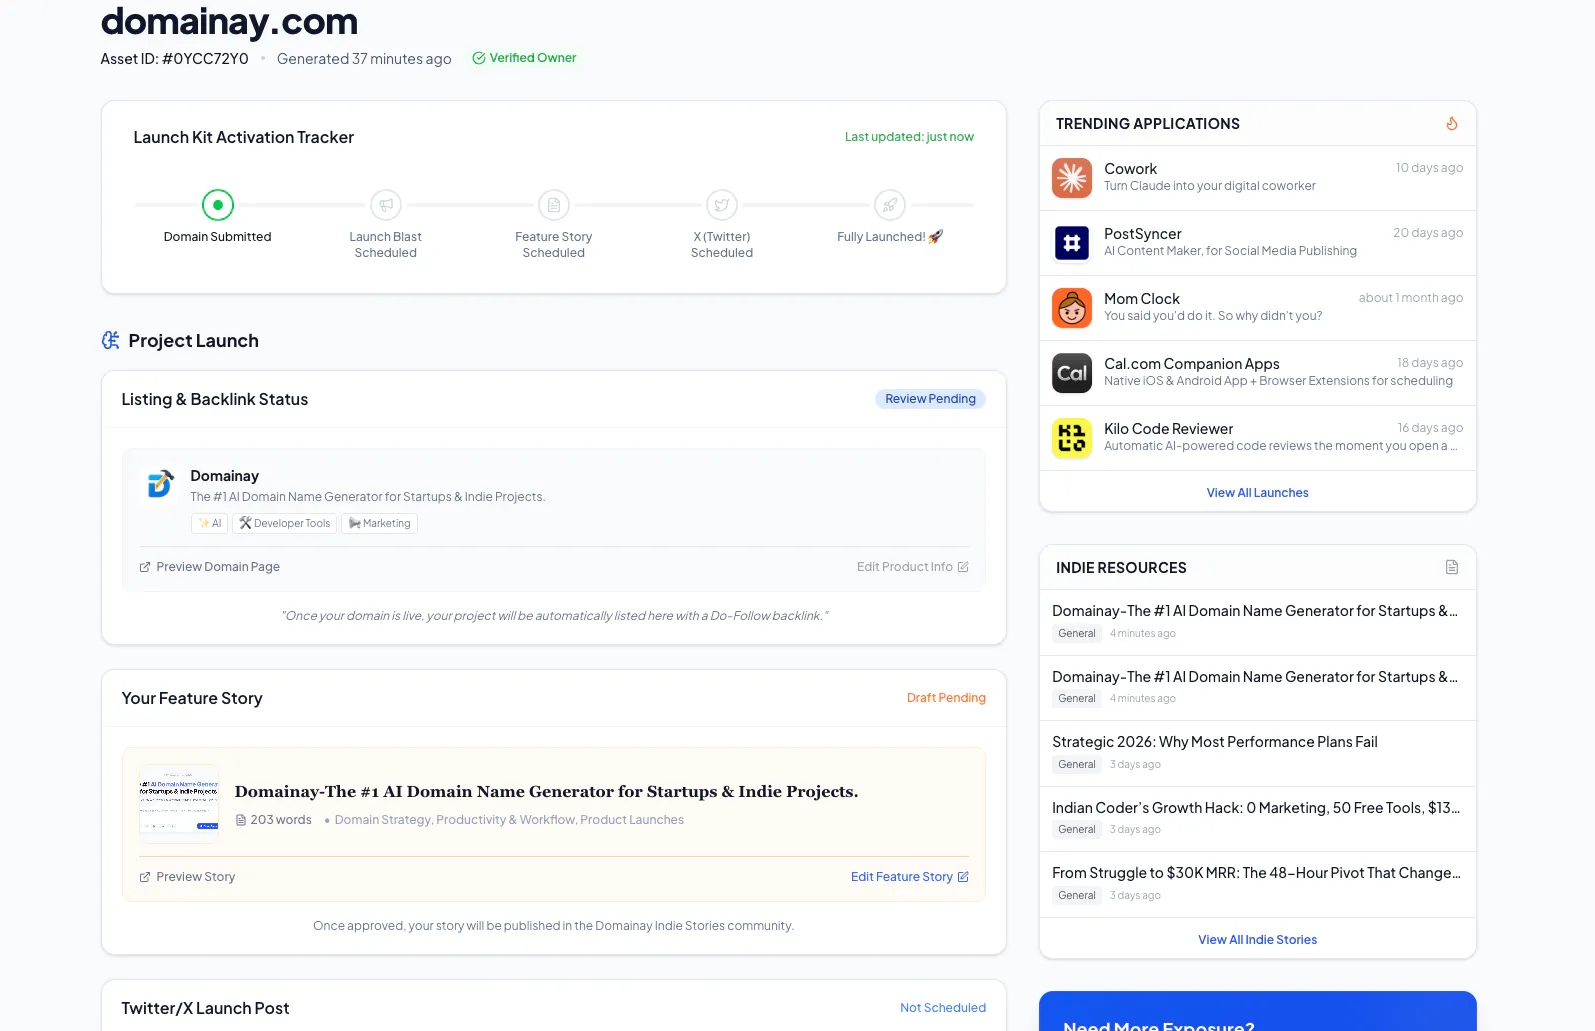Select the Developer Tools tag chip
This screenshot has width=1595, height=1031.
pos(284,523)
